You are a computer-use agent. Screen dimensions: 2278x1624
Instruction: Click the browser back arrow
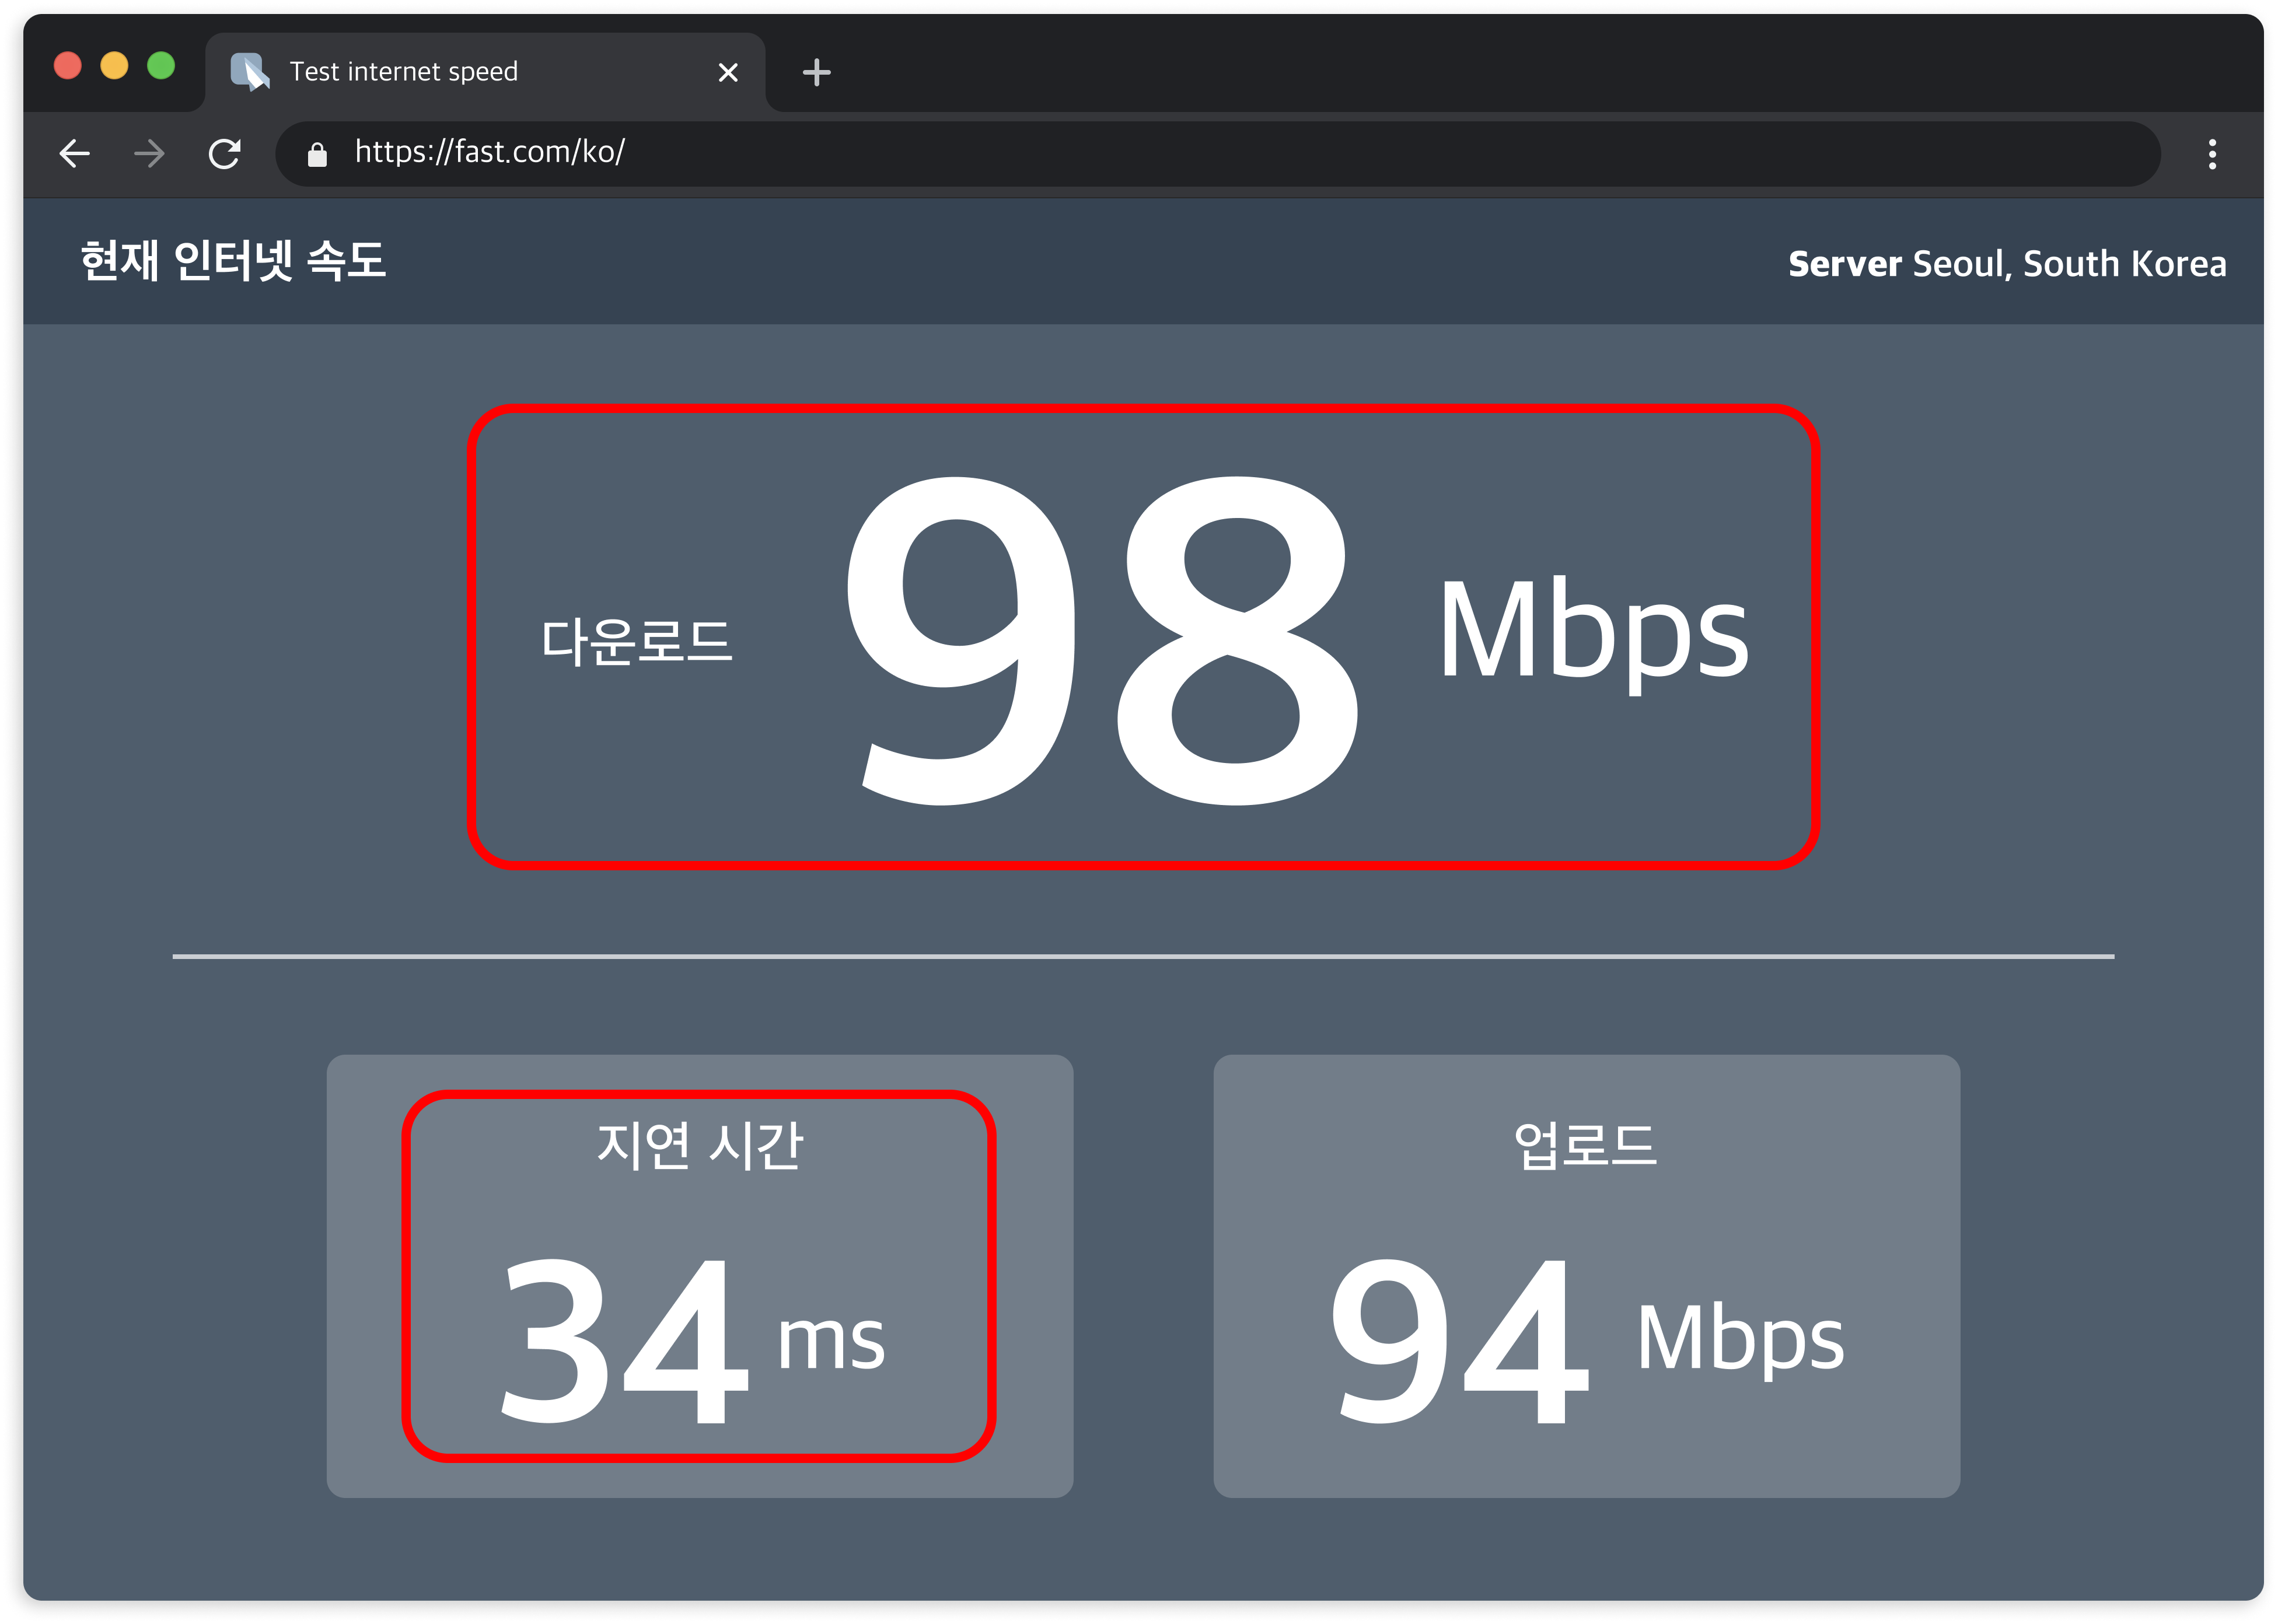(x=75, y=153)
